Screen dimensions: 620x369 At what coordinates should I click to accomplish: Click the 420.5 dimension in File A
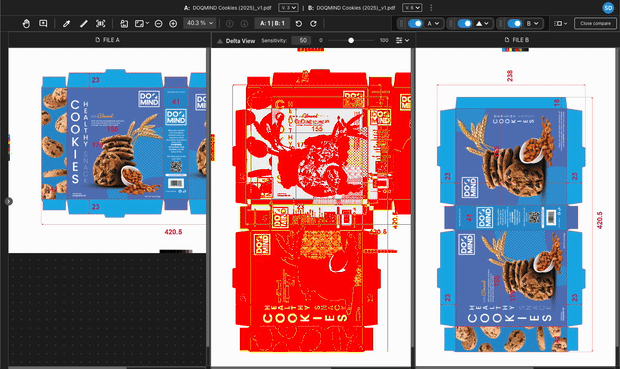pos(173,232)
